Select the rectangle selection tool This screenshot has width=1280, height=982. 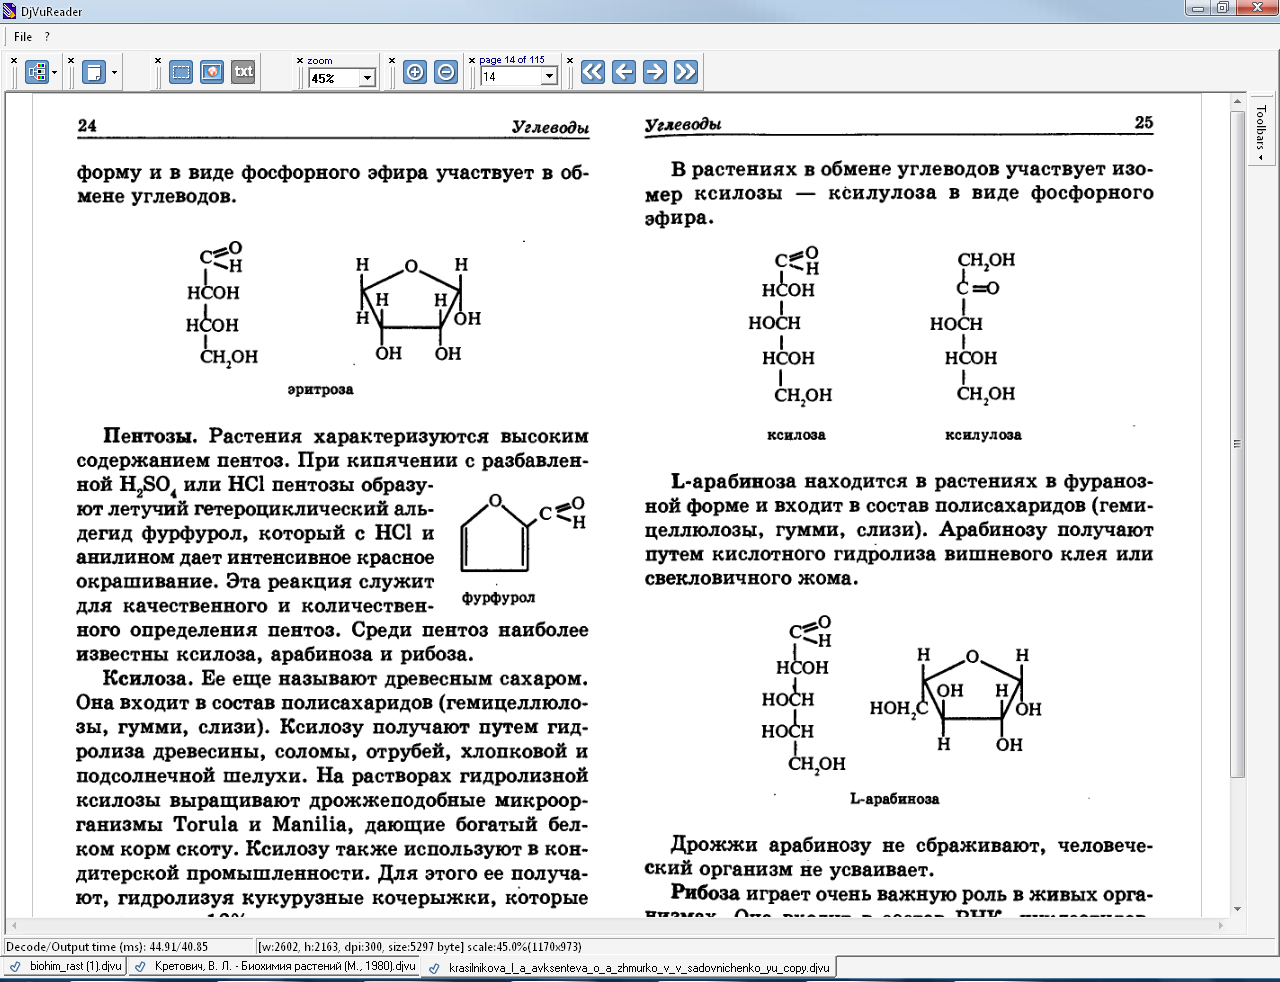(x=181, y=72)
